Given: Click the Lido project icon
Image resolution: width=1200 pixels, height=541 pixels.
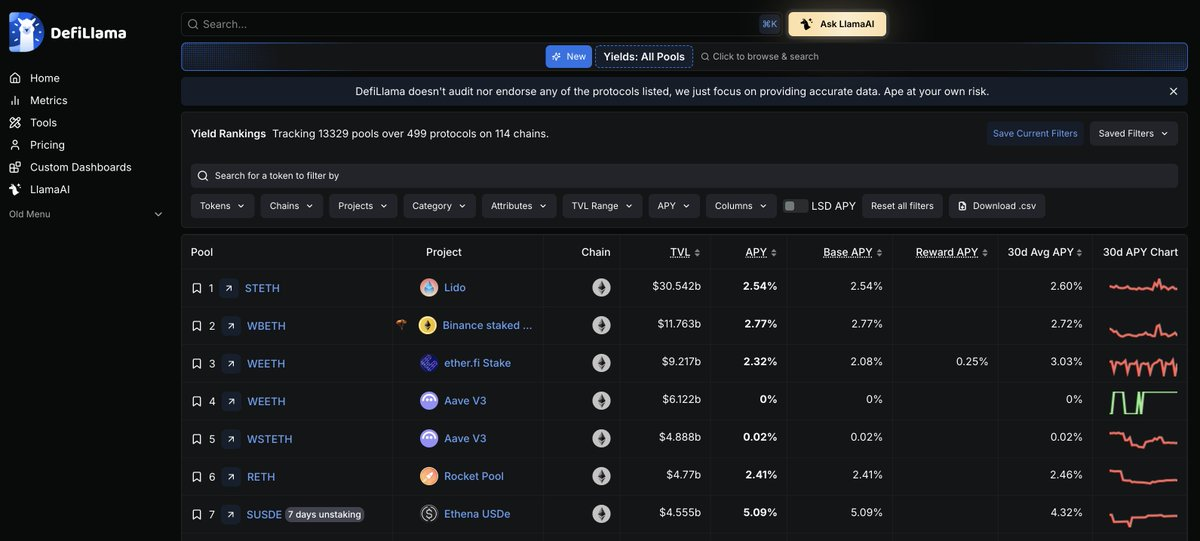Looking at the screenshot, I should coord(429,288).
